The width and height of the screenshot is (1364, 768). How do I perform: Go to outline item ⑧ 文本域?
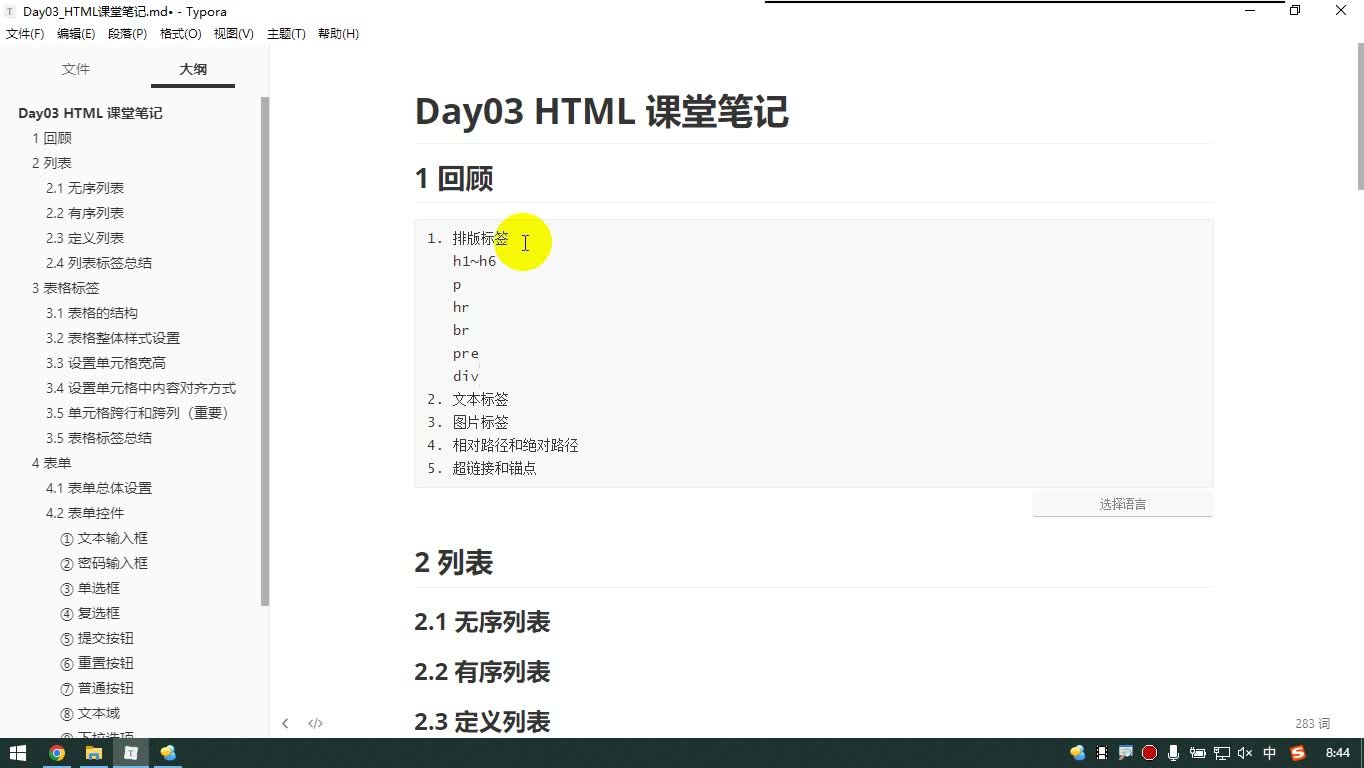tap(90, 713)
